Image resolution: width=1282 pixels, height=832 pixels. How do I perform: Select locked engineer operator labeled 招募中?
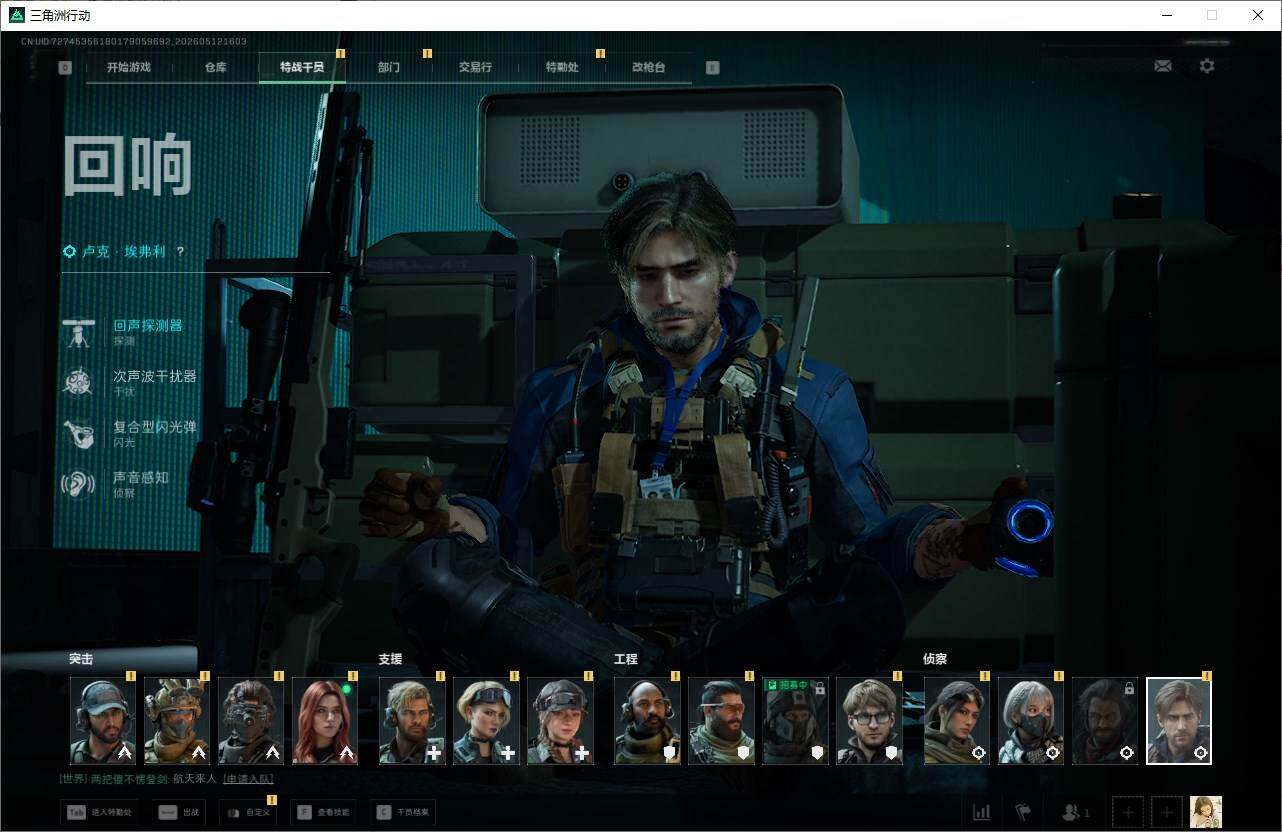(x=795, y=721)
